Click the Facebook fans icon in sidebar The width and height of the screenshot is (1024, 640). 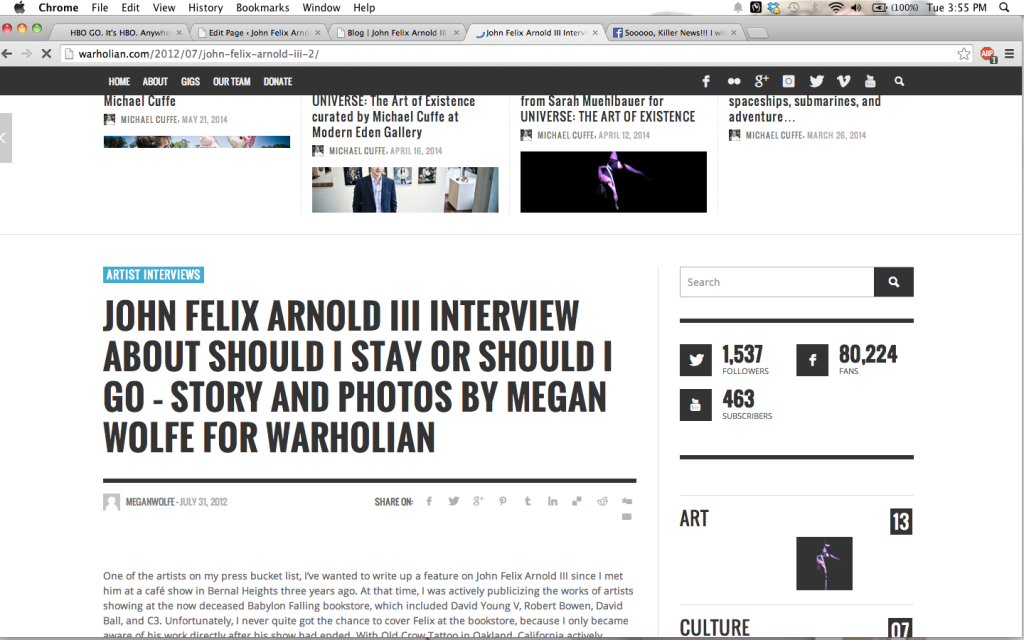812,360
